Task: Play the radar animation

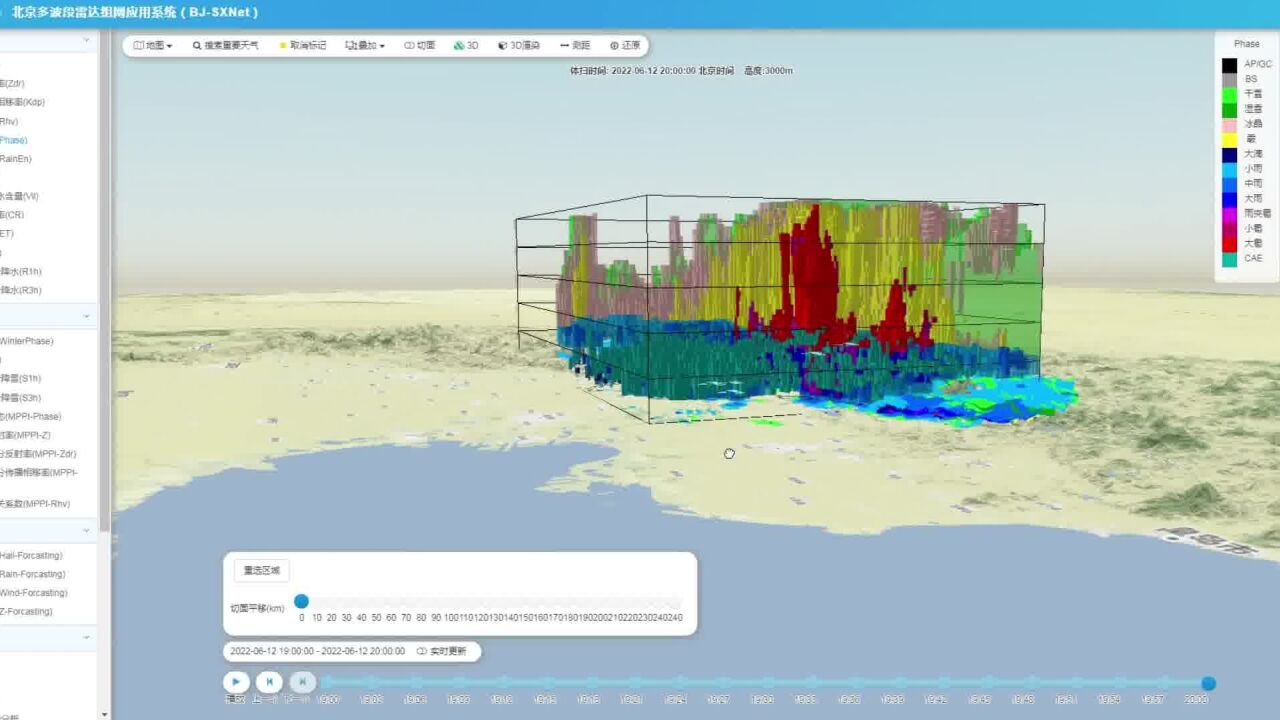Action: (236, 682)
